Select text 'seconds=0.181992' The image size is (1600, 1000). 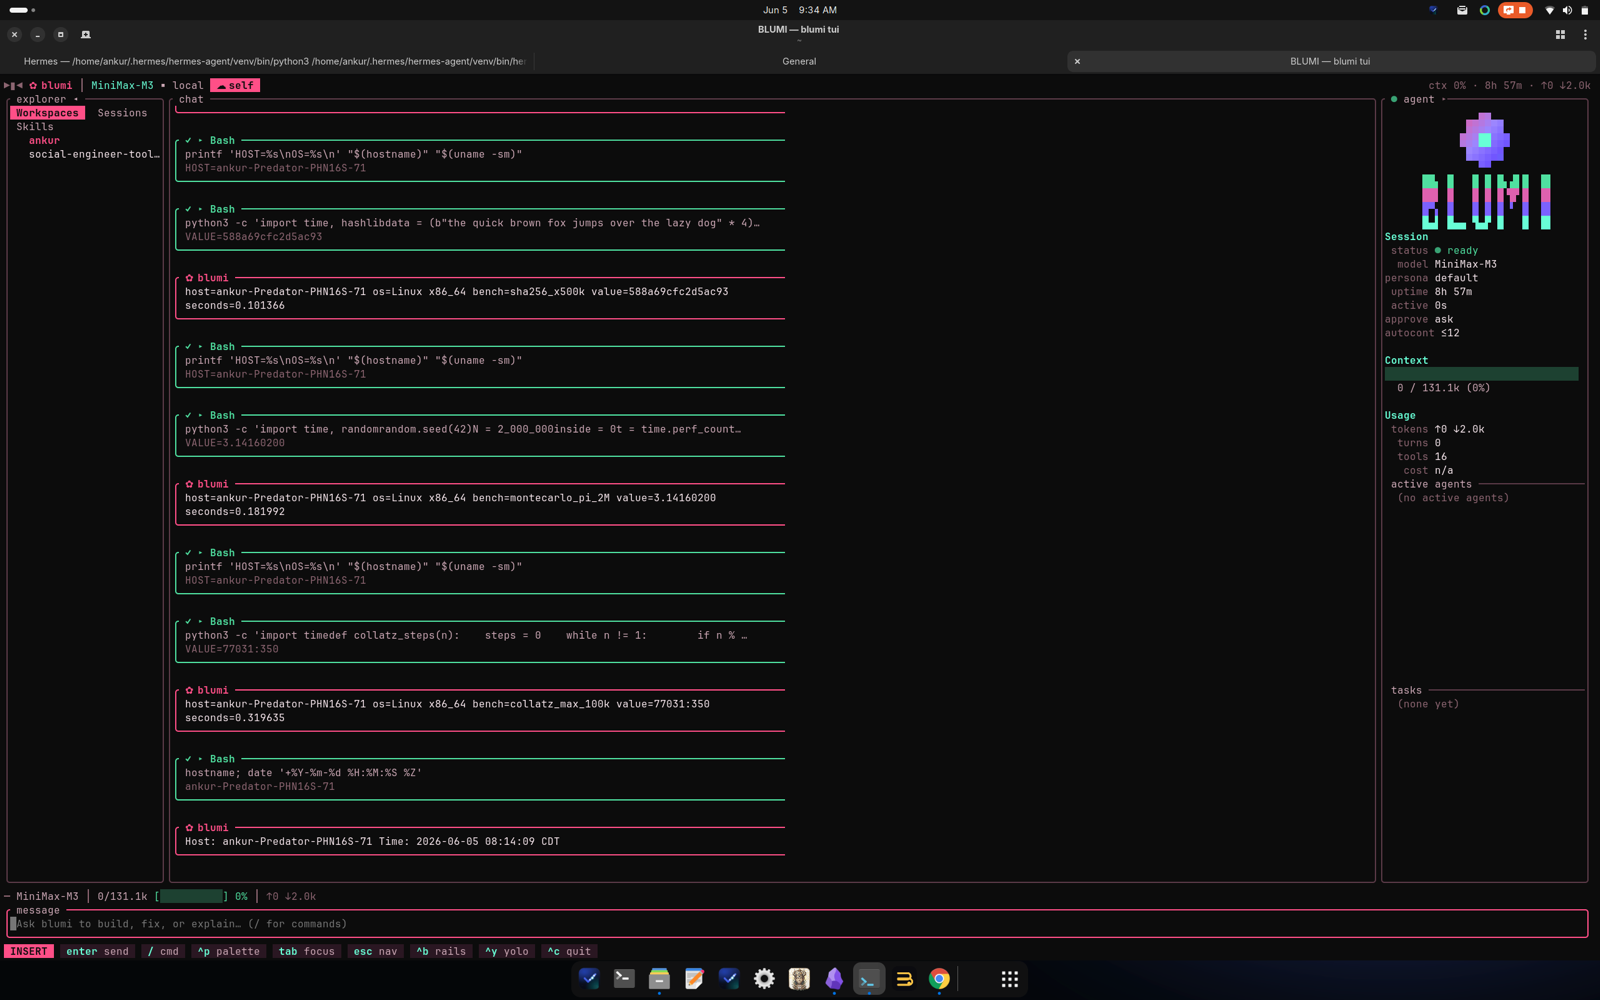(235, 512)
